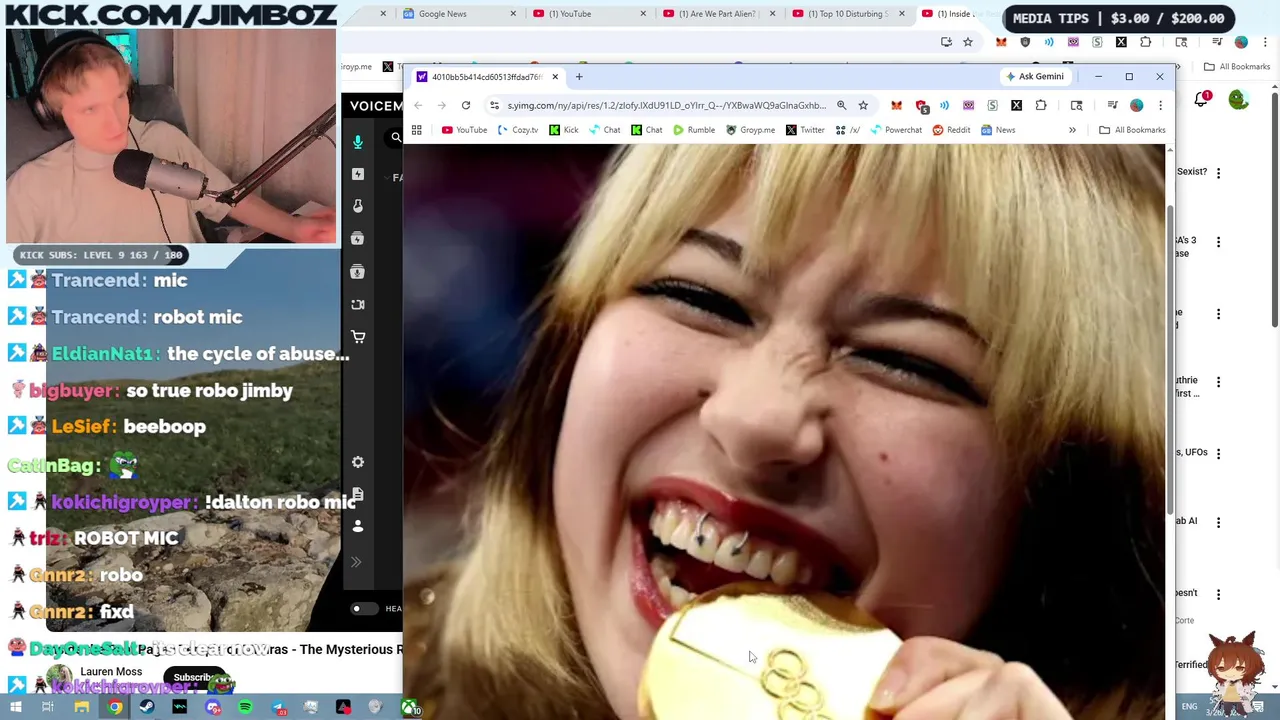Click the medal photo in front window
The image size is (1280, 720).
(x=784, y=432)
